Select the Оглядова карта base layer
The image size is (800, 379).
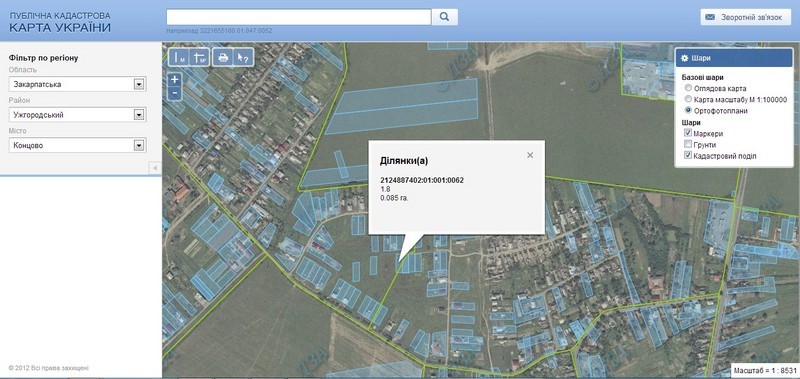pos(688,88)
